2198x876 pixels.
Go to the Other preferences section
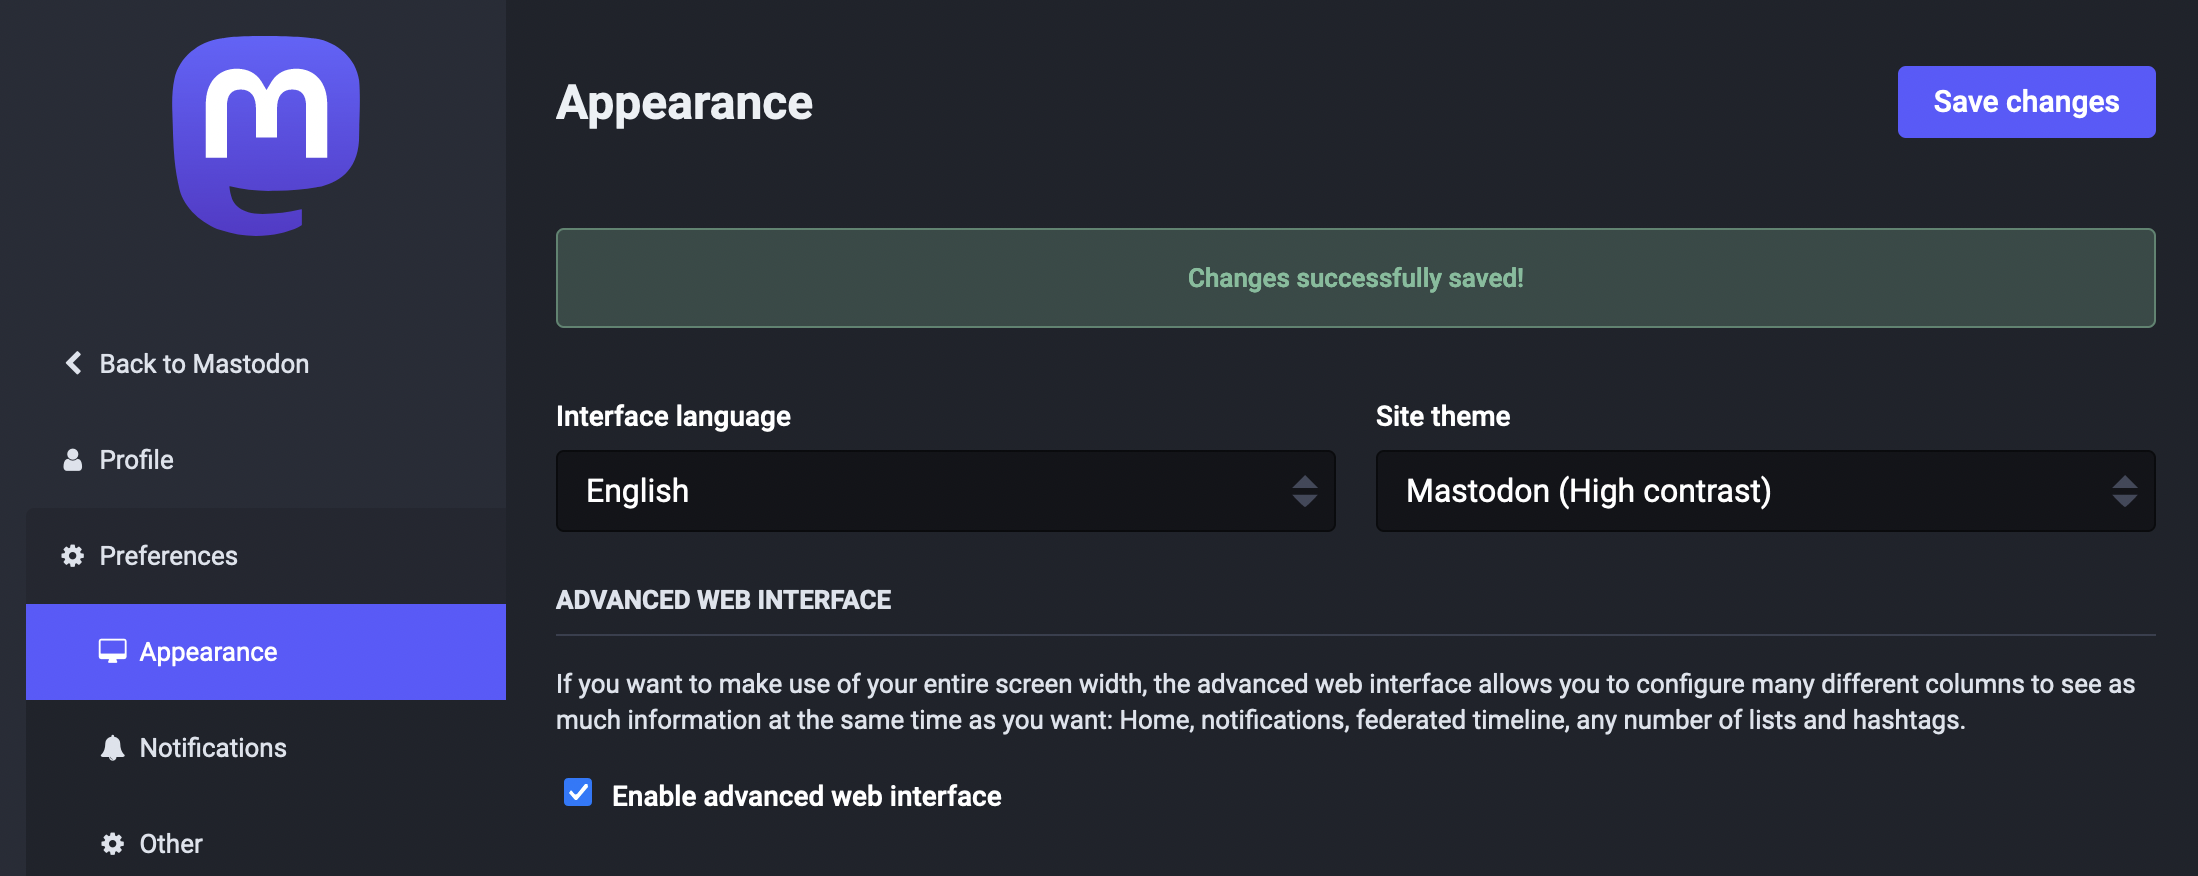[171, 844]
